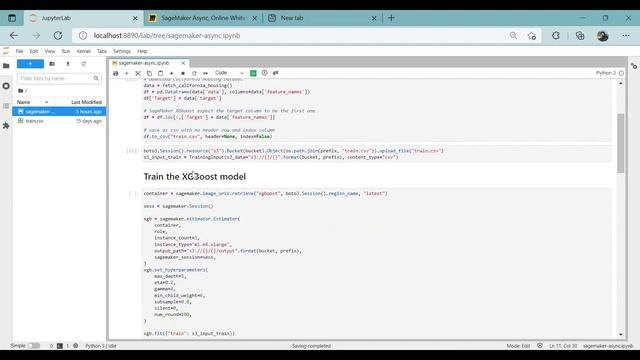640x360 pixels.
Task: Click the last notebook toolbar icon right of the clock
Action: coord(276,73)
